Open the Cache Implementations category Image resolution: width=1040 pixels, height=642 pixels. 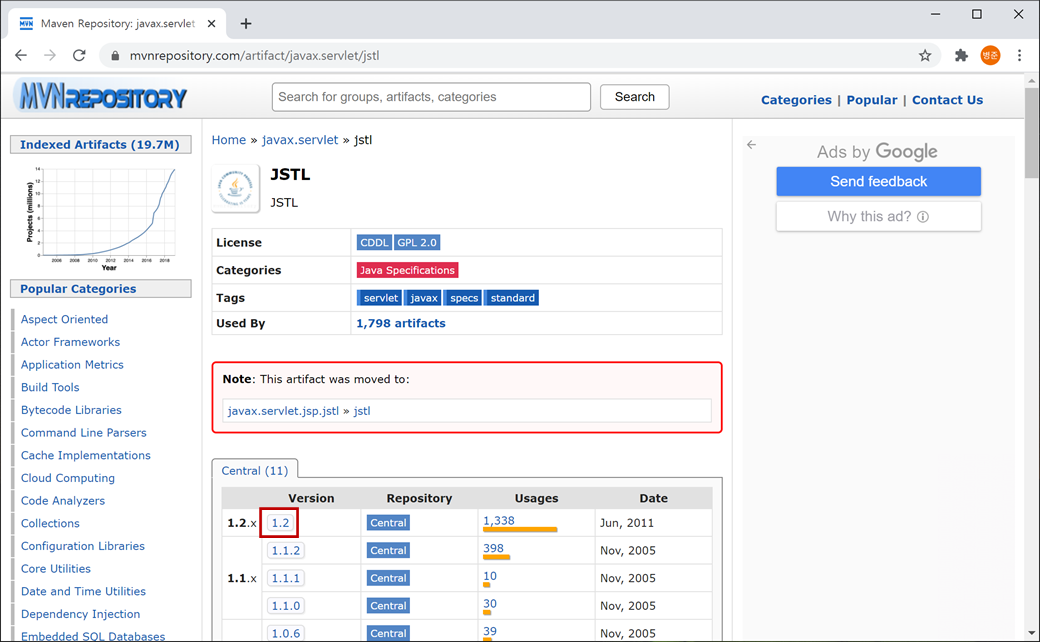point(86,456)
